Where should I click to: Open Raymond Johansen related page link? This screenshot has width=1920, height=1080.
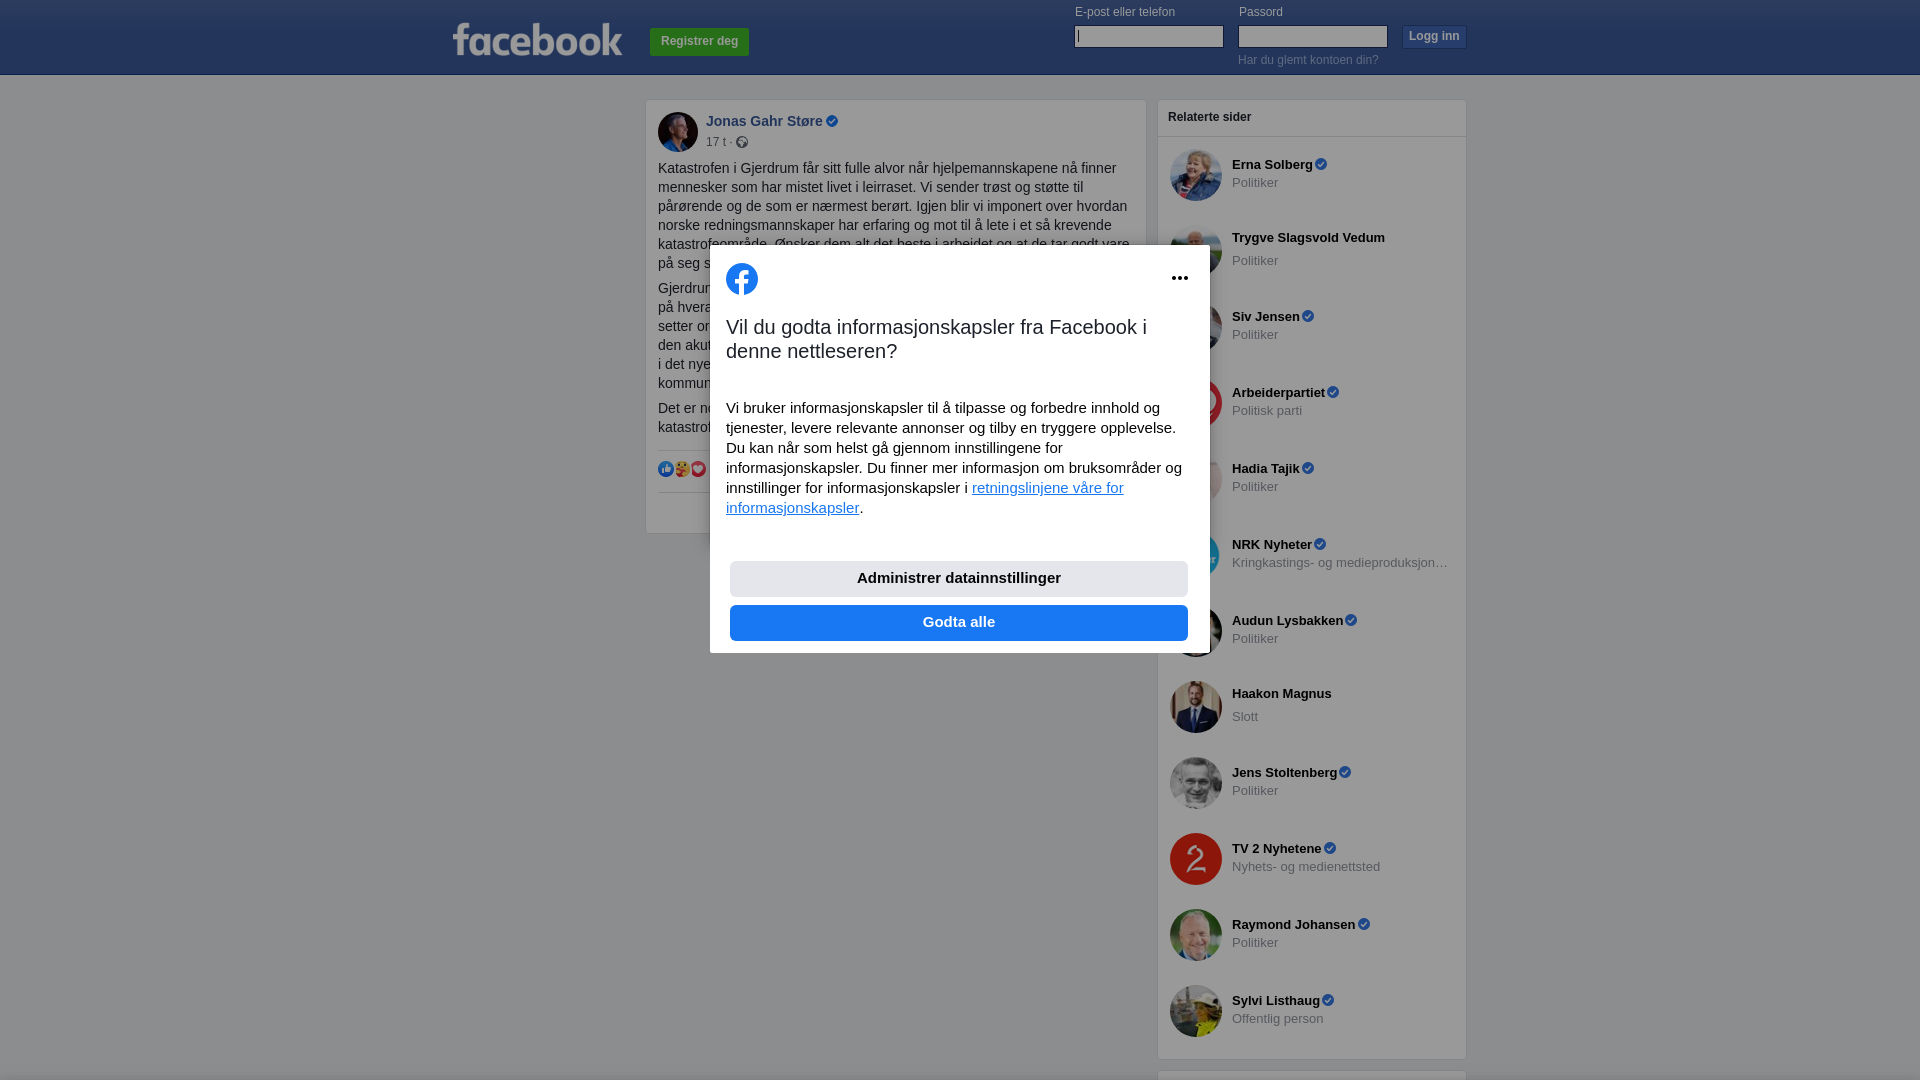pos(1293,925)
